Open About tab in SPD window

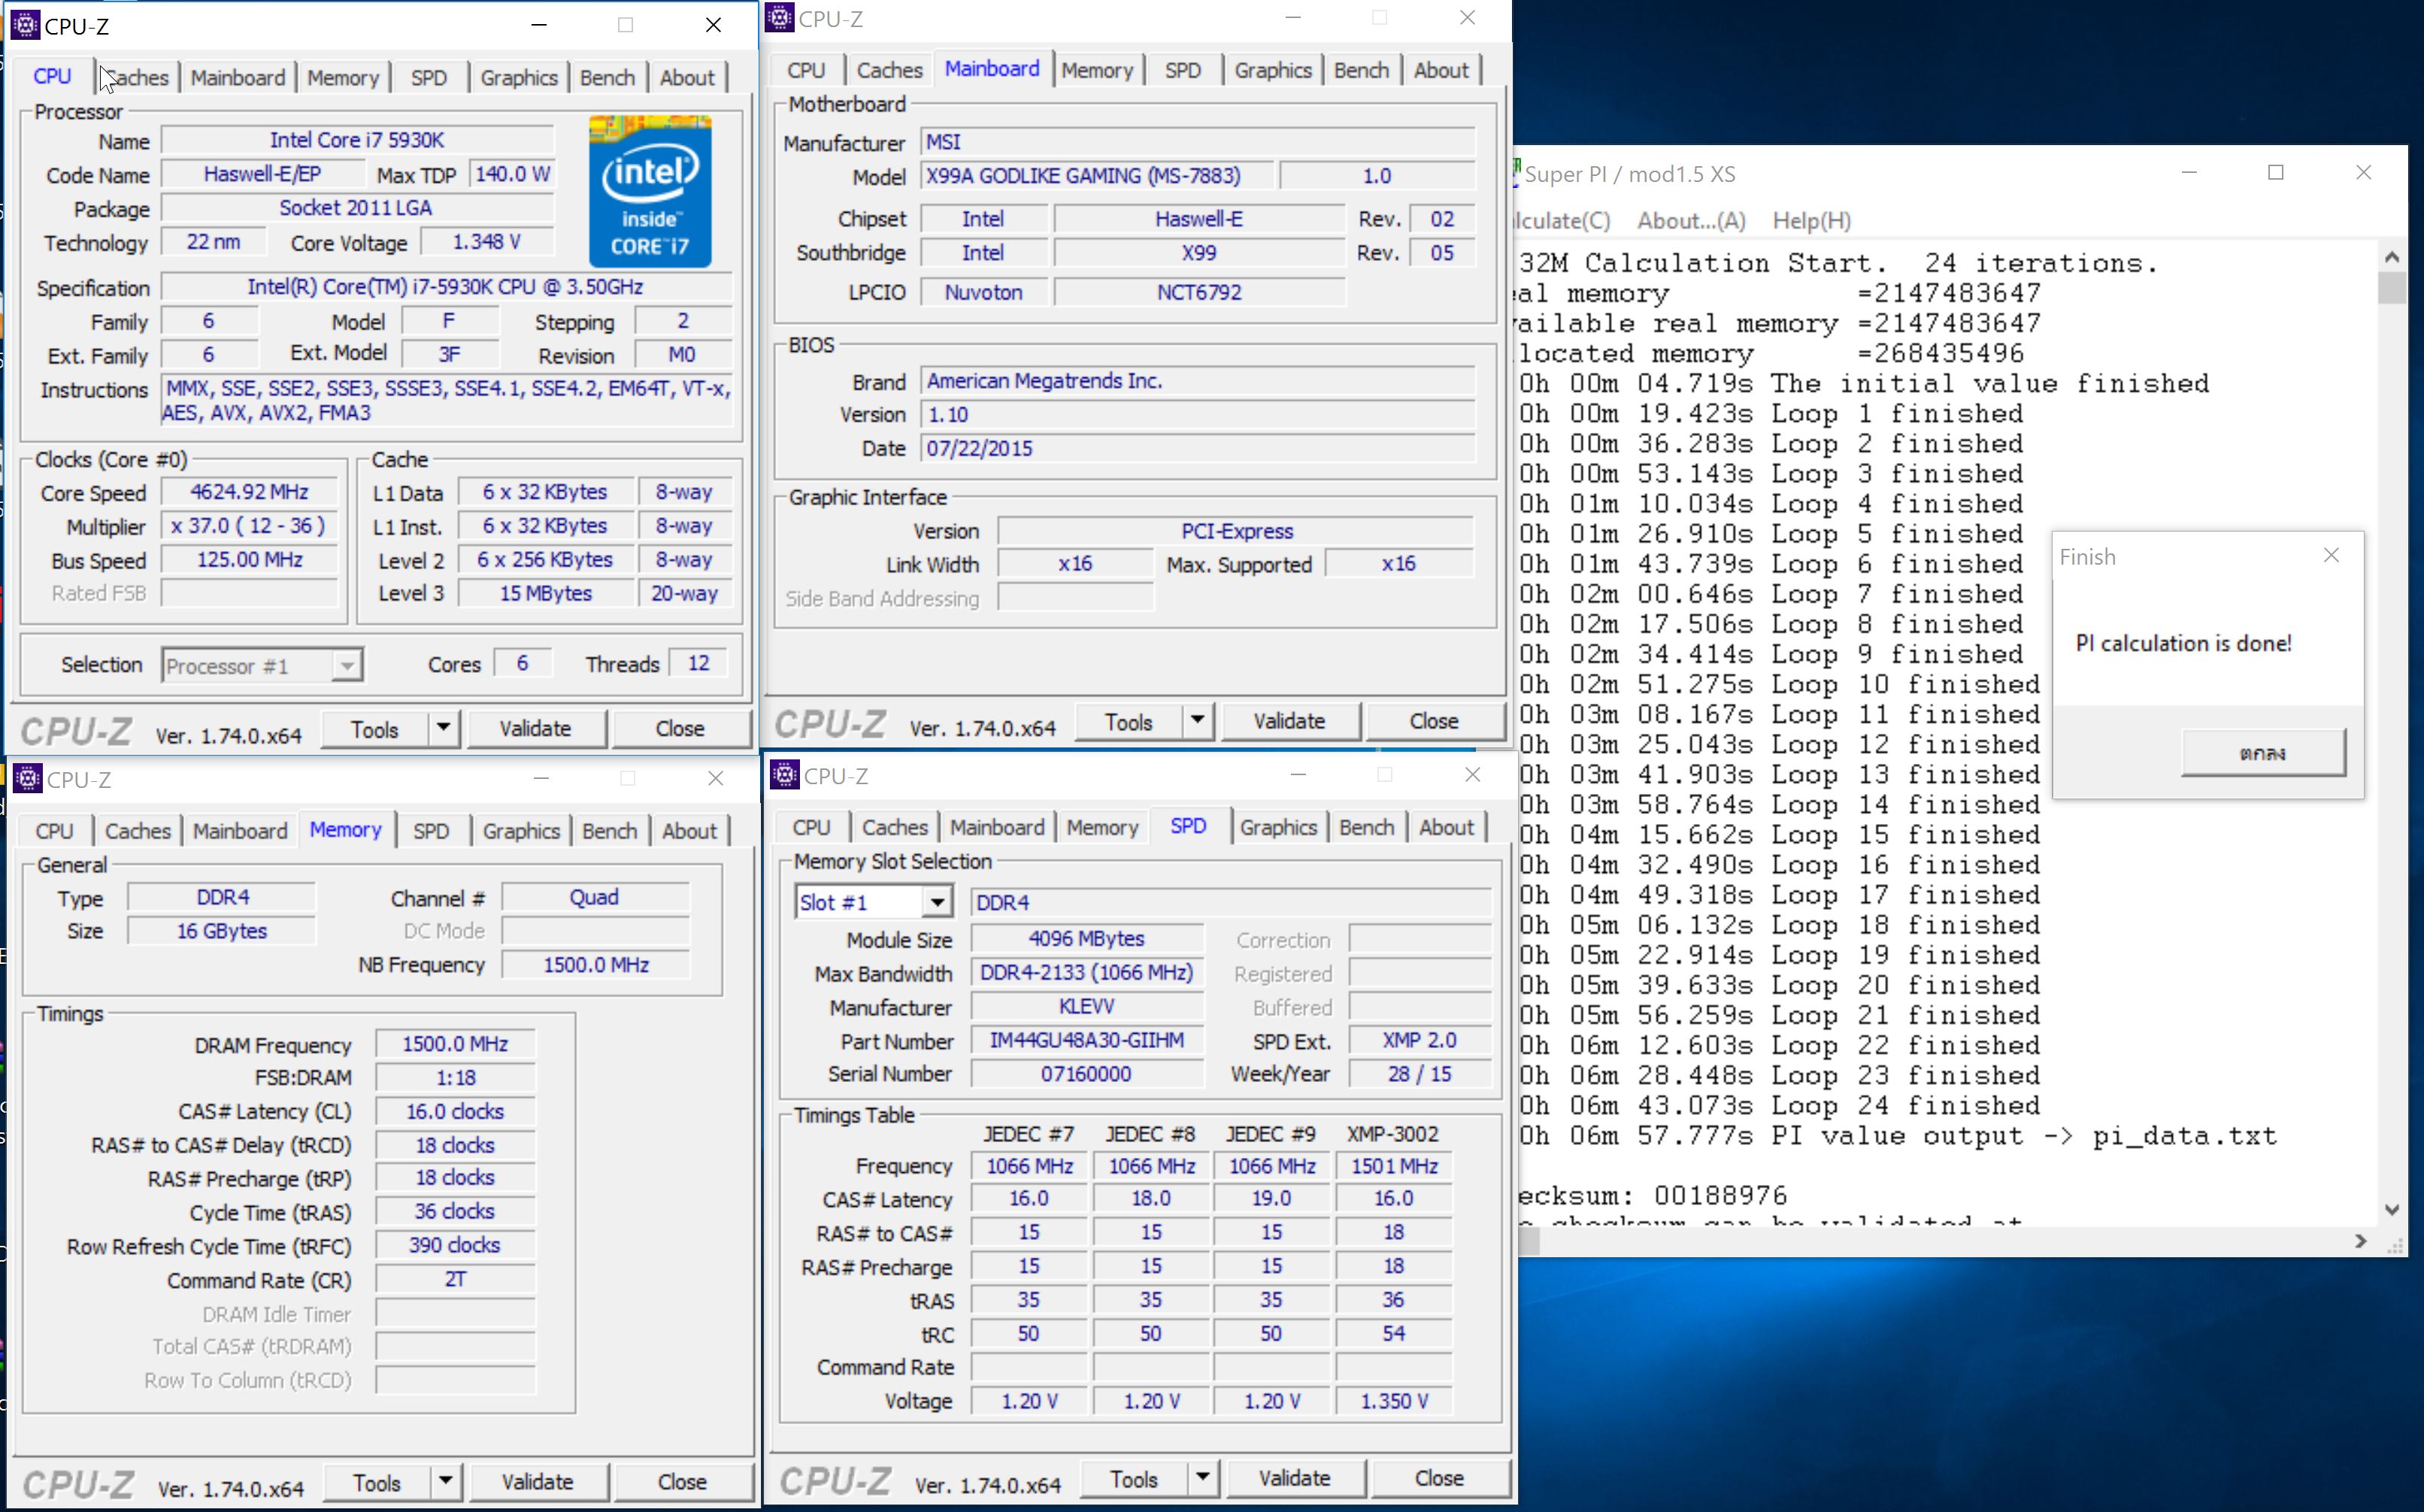coord(1446,827)
